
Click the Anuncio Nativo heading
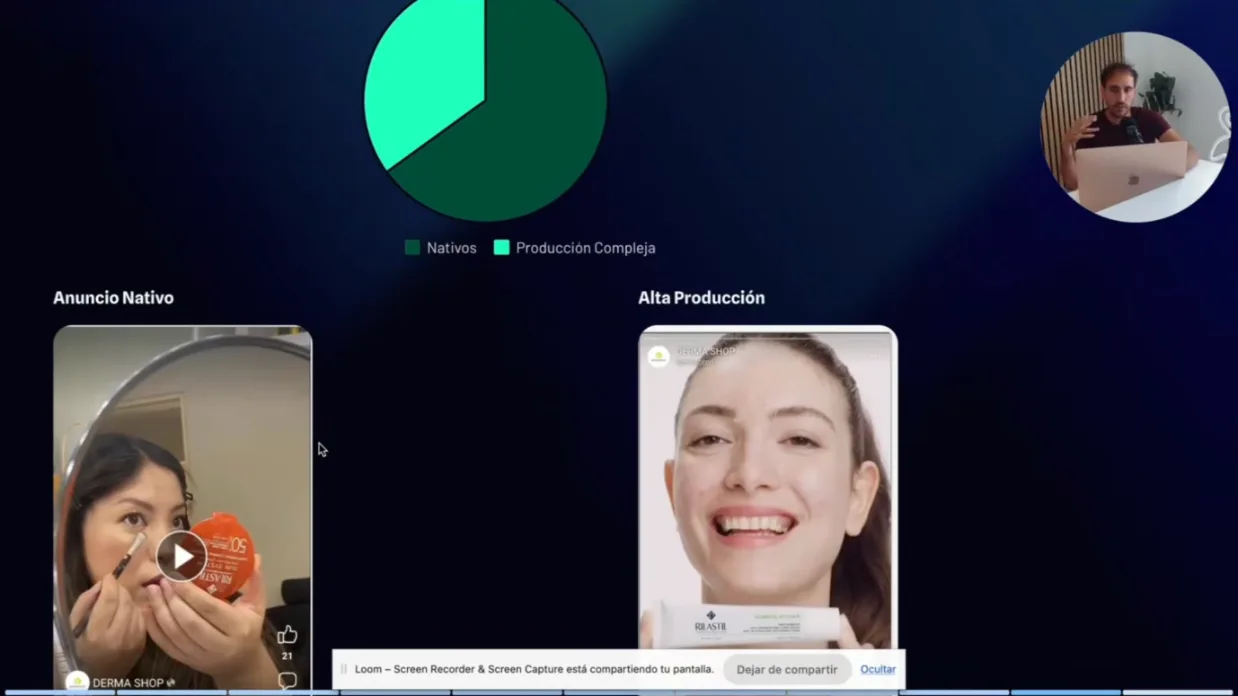[x=113, y=298]
